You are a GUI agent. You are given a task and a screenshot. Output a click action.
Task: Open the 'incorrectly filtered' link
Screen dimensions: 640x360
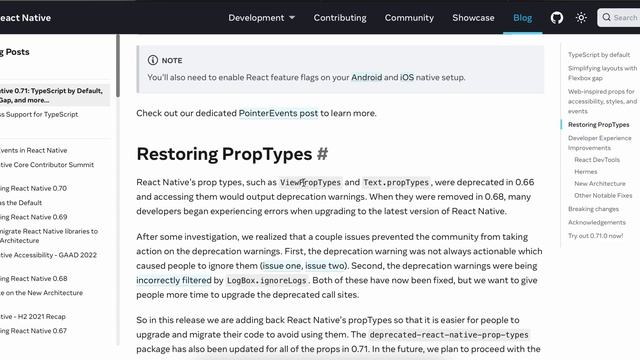[x=174, y=280]
